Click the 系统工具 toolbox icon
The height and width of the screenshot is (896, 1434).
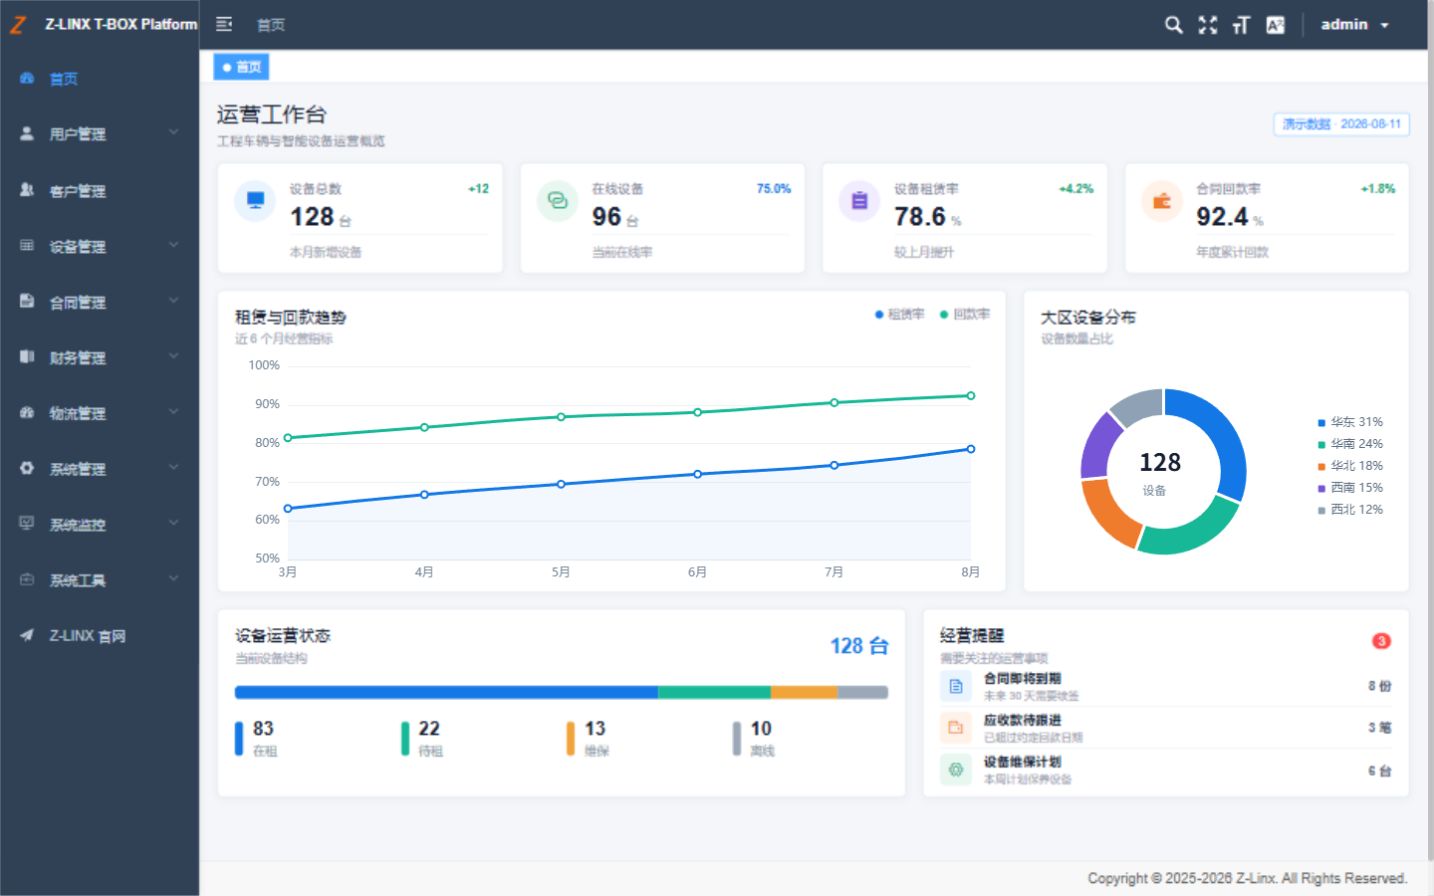pos(27,579)
